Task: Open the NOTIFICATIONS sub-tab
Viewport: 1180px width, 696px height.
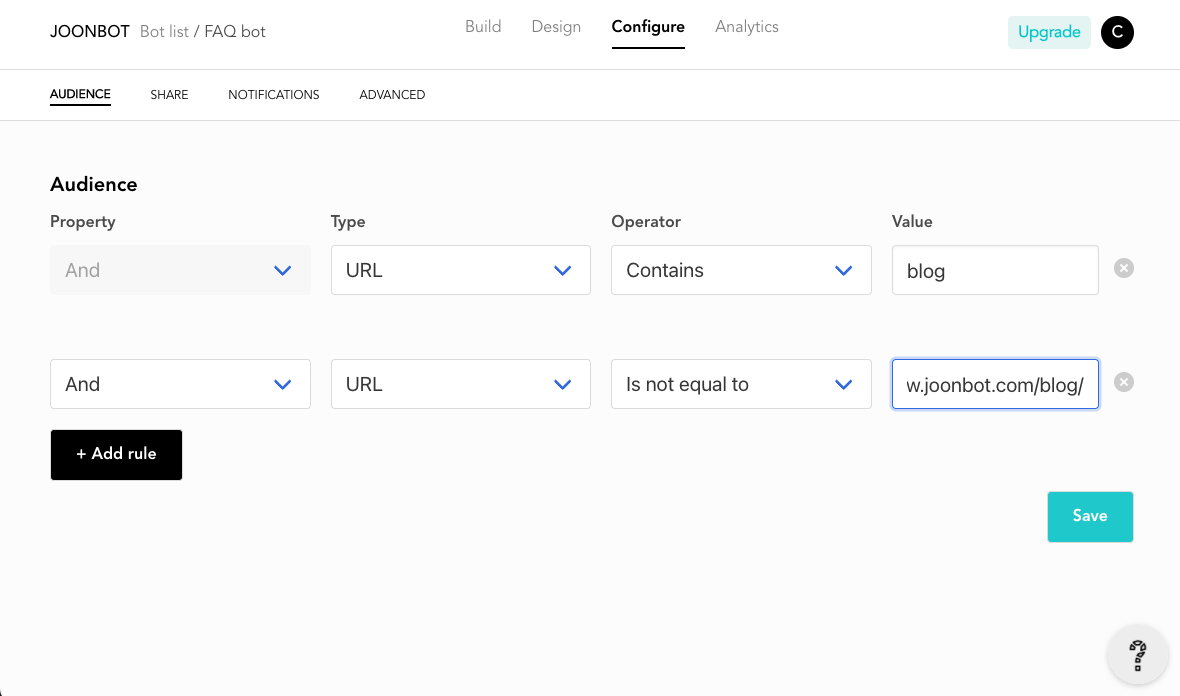Action: point(274,95)
